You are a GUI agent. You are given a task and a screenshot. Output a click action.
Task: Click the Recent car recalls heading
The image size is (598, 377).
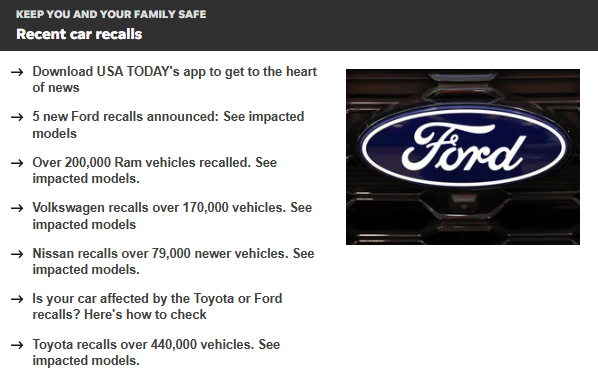[x=79, y=34]
